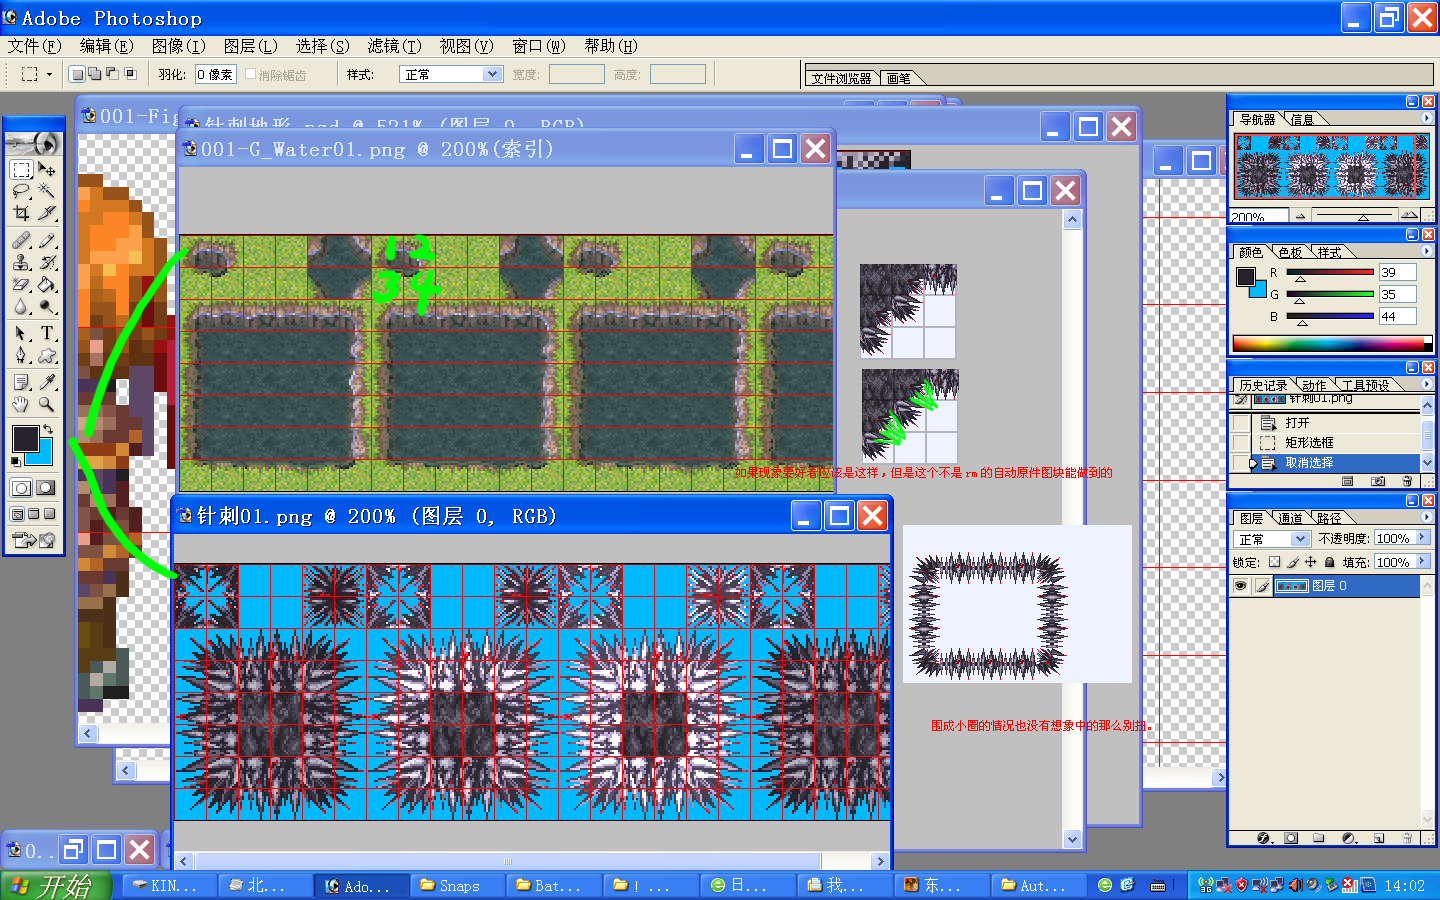Select the Move tool
This screenshot has width=1440, height=900.
point(47,169)
